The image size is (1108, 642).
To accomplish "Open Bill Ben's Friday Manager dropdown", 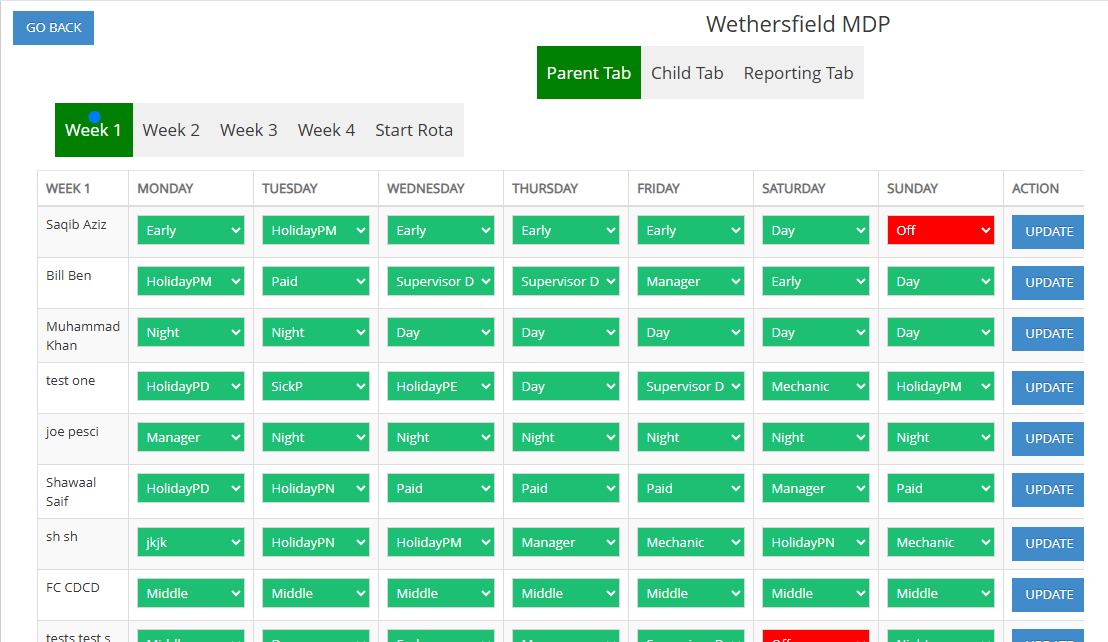I will pyautogui.click(x=690, y=282).
